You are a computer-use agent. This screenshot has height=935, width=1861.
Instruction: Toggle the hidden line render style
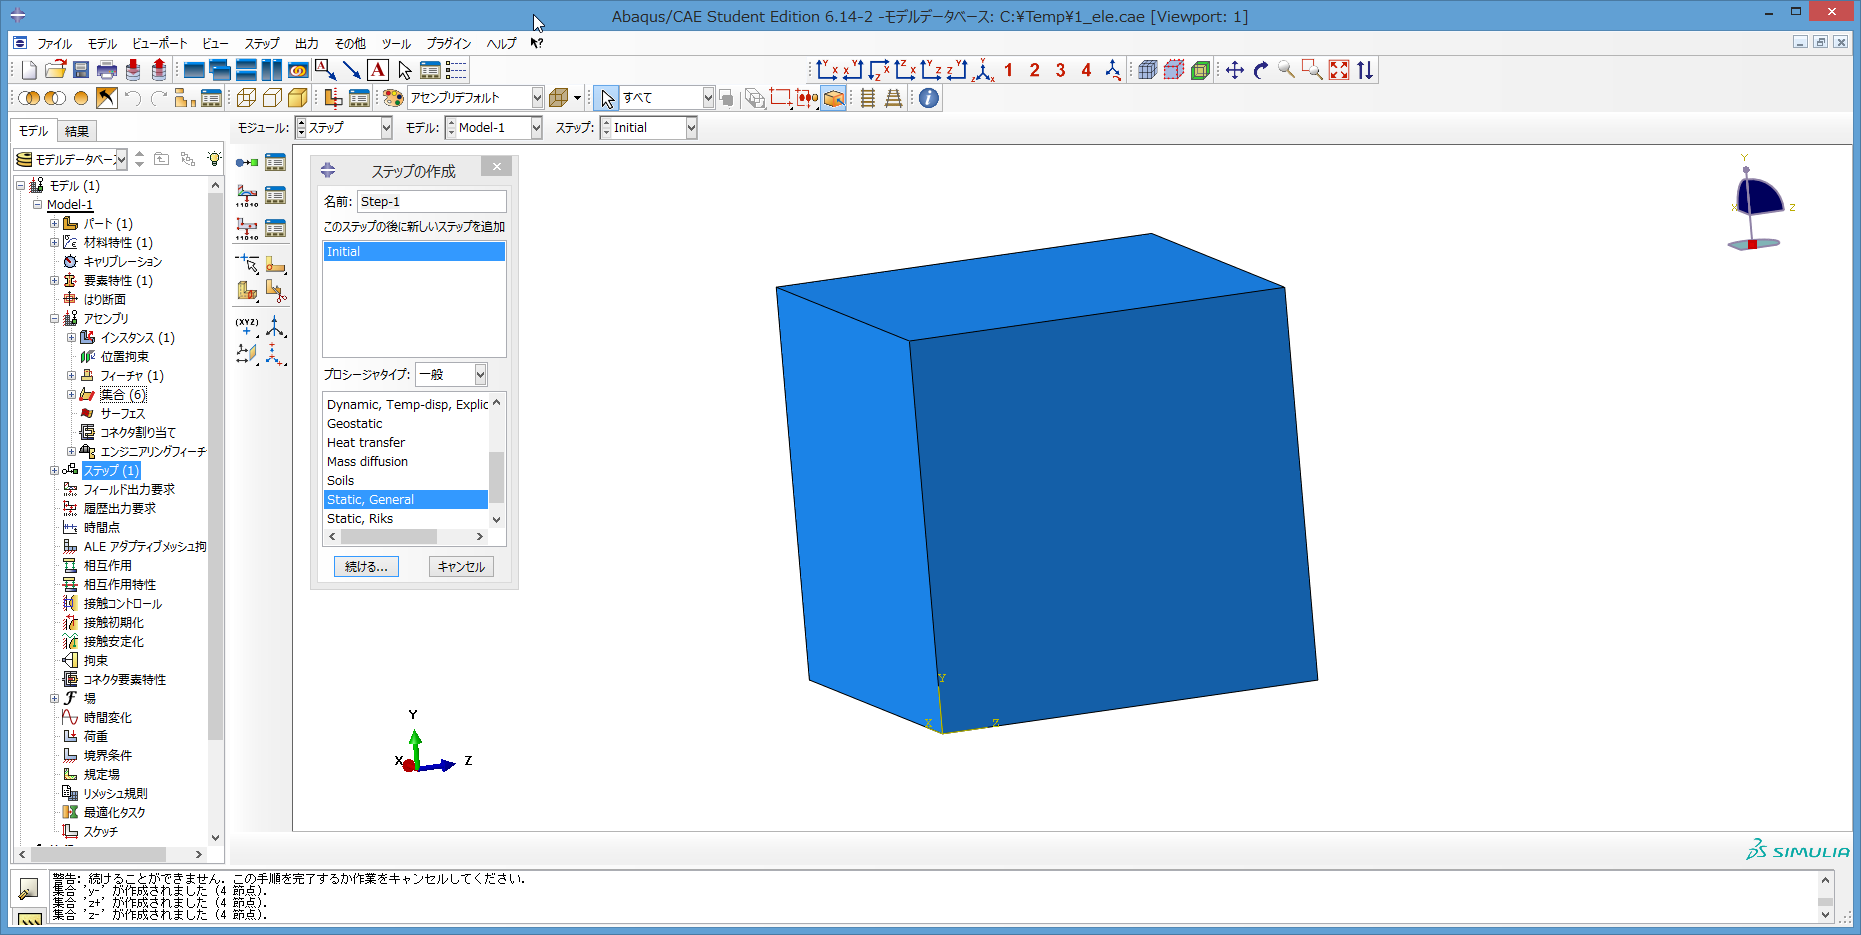coord(272,98)
